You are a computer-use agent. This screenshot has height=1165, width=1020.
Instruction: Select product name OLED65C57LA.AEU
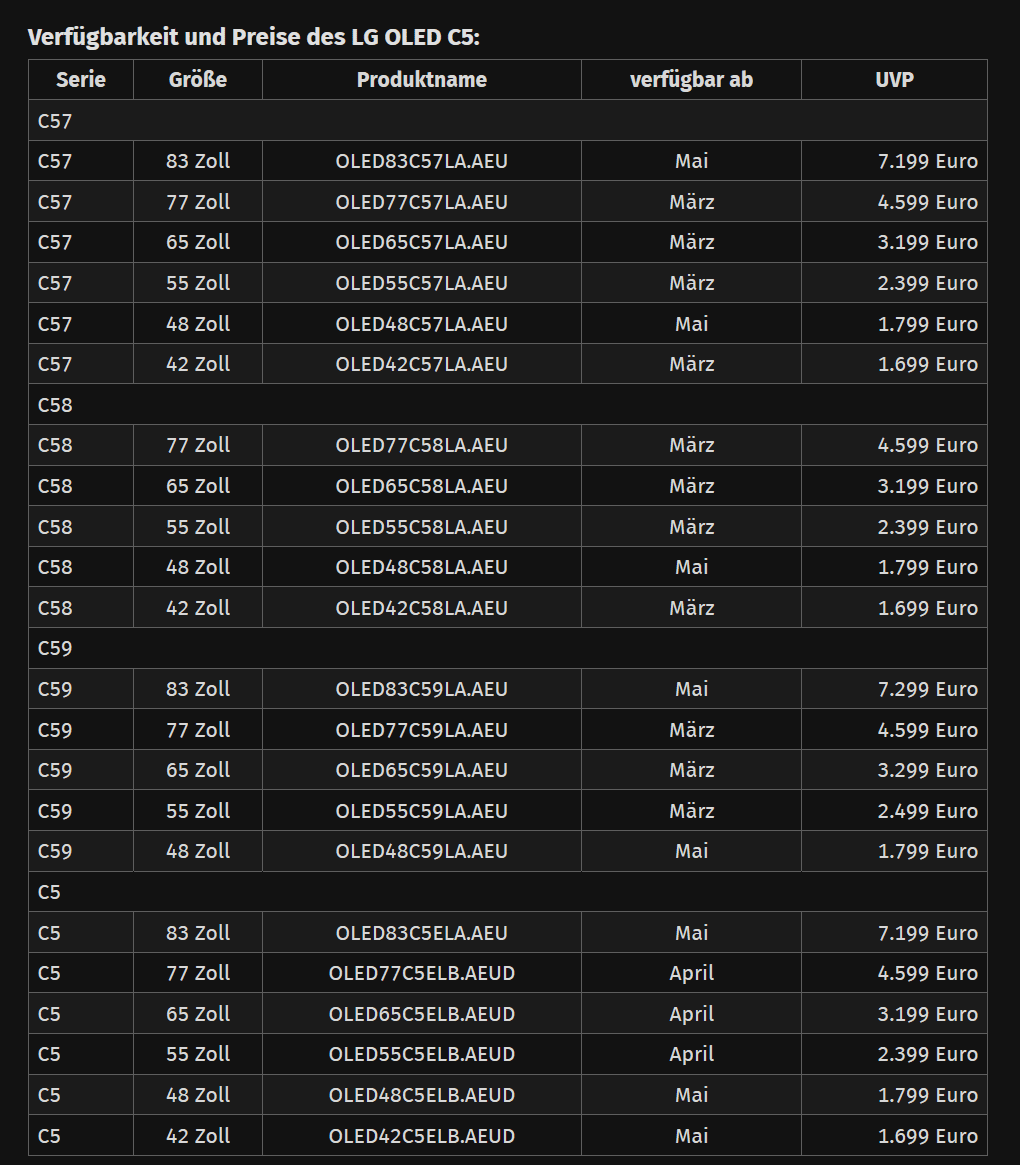(421, 242)
